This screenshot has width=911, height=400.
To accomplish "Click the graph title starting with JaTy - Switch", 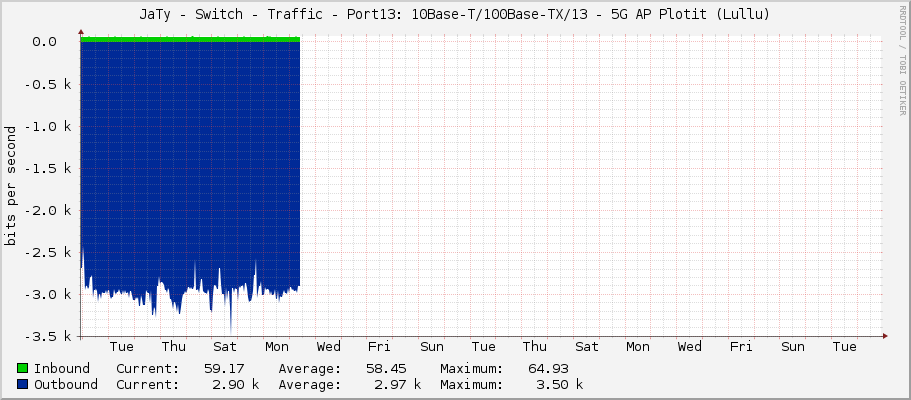I will pos(454,15).
